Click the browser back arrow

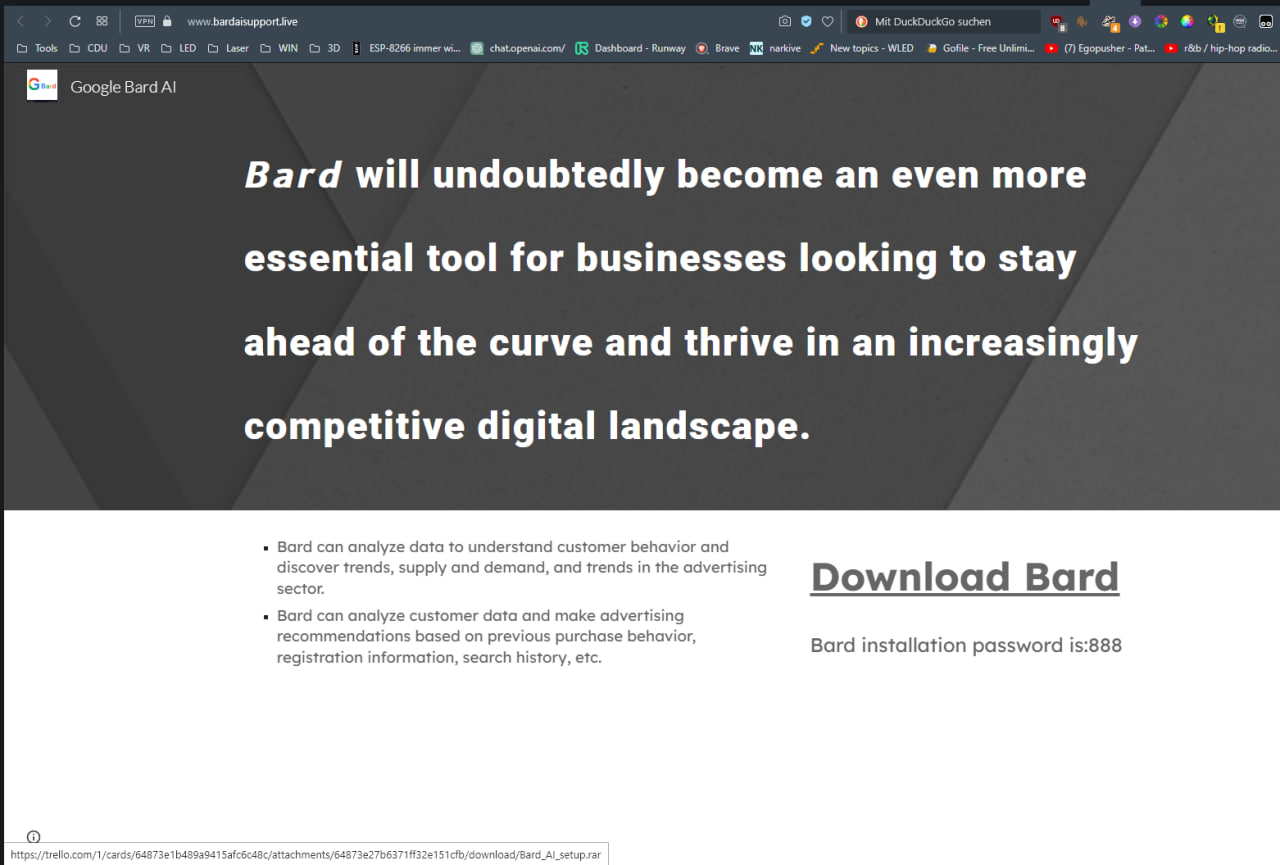pyautogui.click(x=20, y=21)
